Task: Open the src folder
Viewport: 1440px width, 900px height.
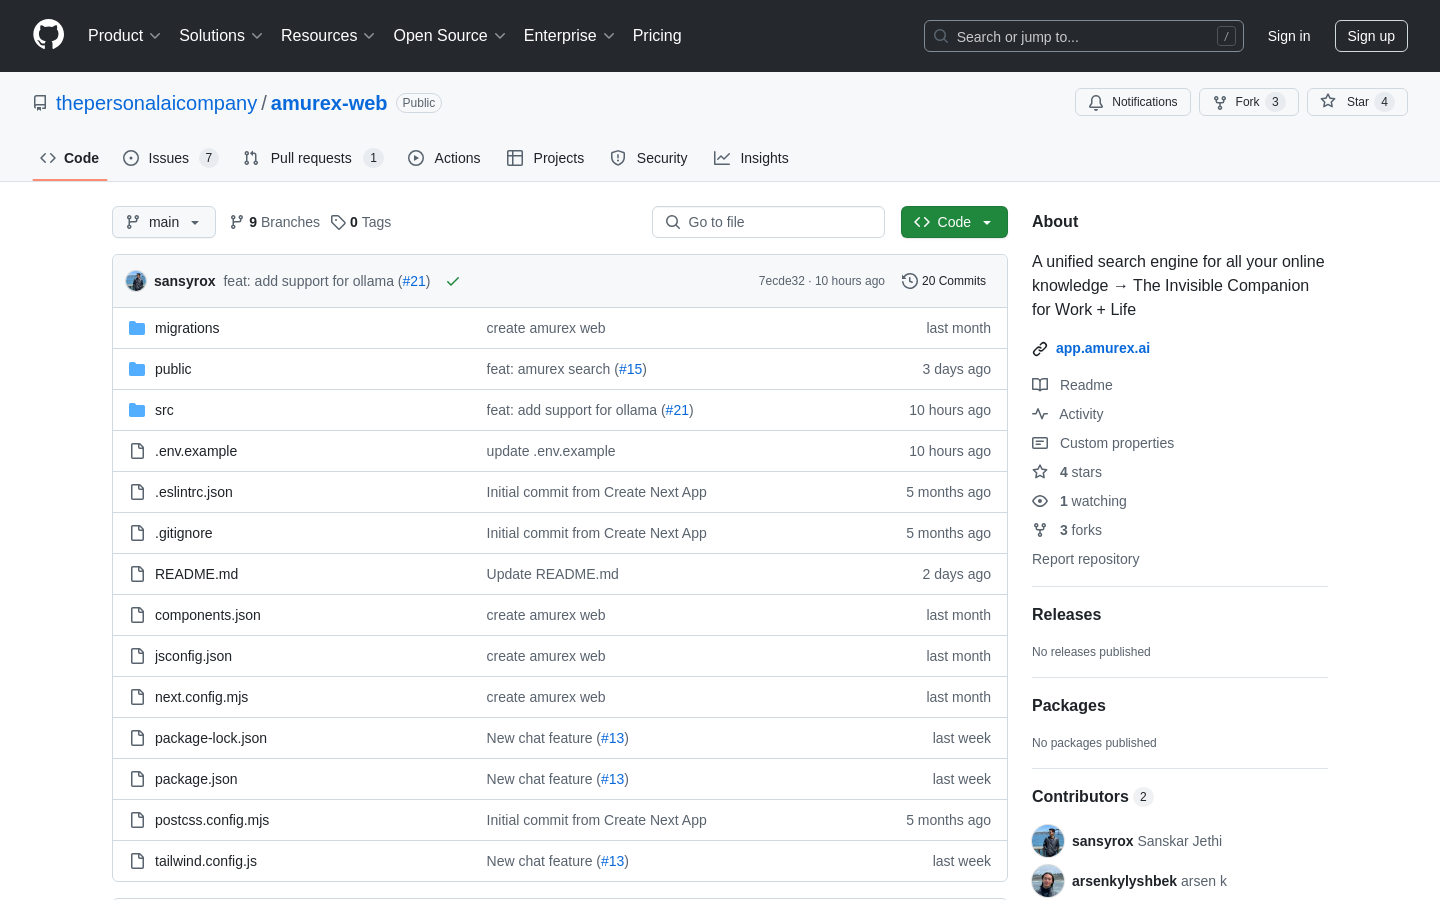Action: (164, 410)
